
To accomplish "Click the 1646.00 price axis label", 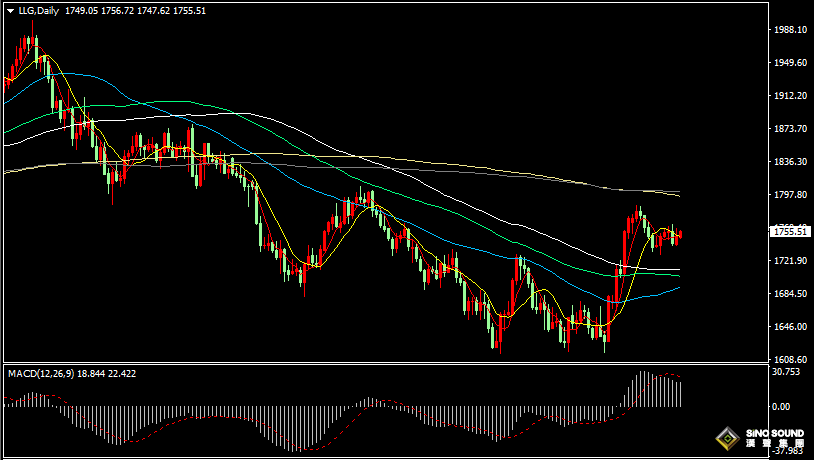I will (790, 327).
